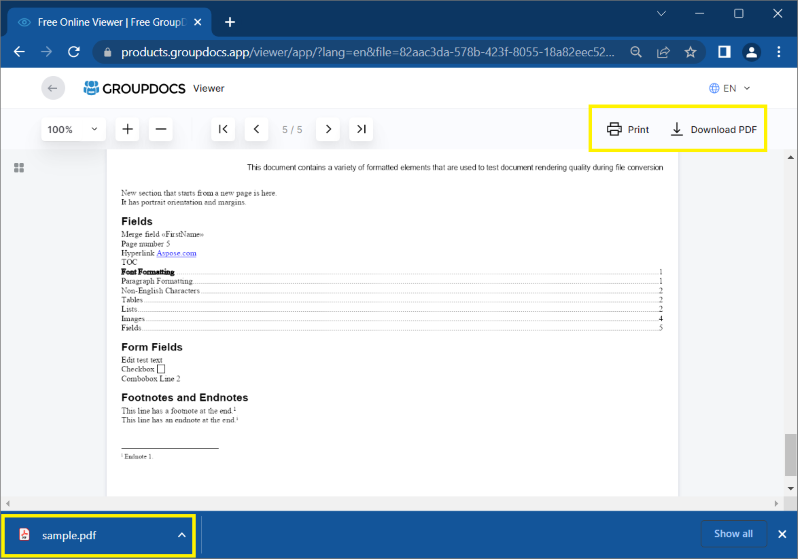The image size is (798, 559).
Task: Toggle the browser side panel
Action: pyautogui.click(x=724, y=52)
